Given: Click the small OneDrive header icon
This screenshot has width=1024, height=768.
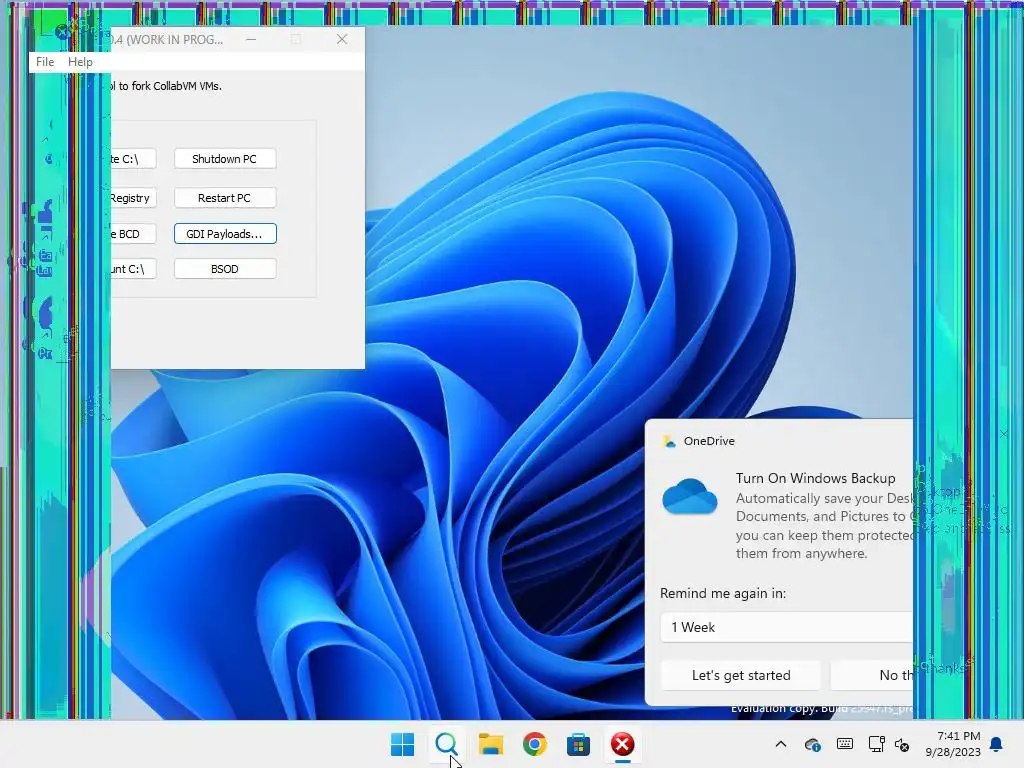Looking at the screenshot, I should [669, 441].
